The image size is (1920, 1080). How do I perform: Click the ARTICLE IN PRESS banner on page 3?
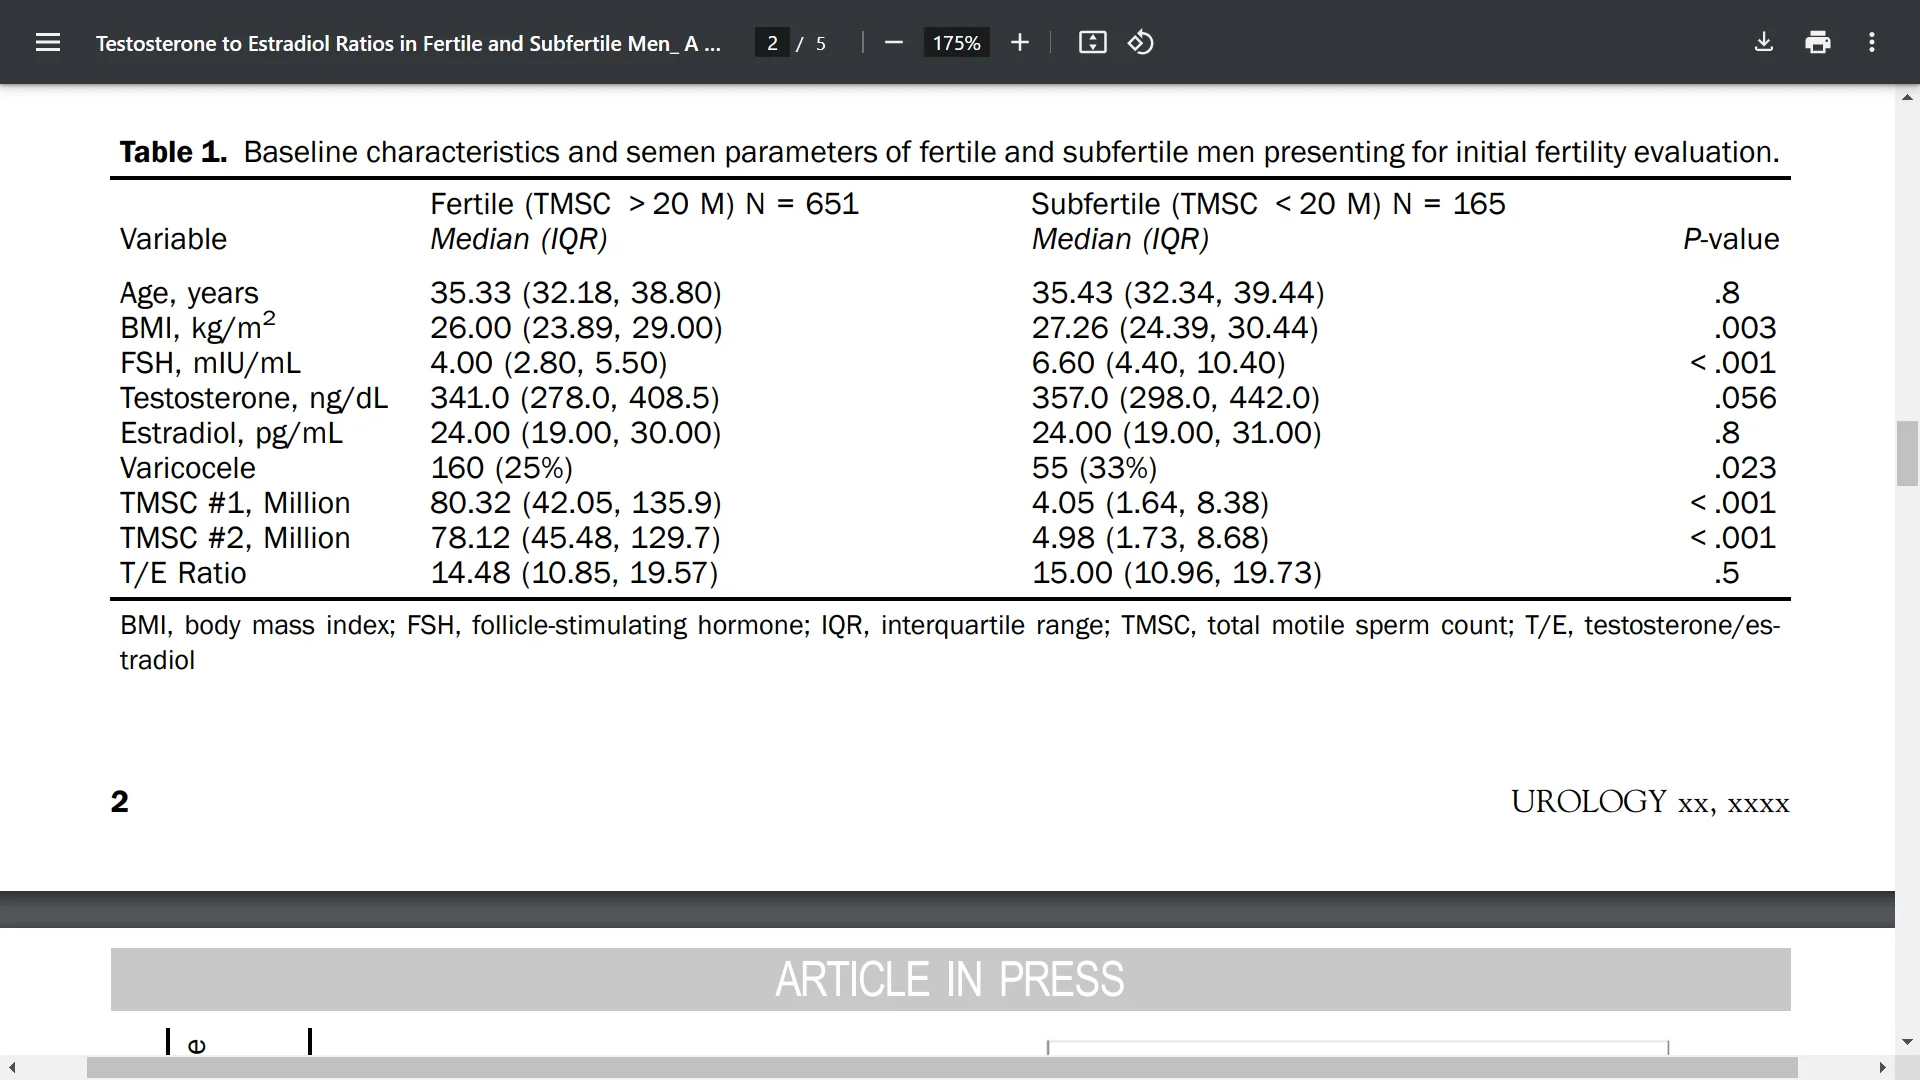pos(949,980)
